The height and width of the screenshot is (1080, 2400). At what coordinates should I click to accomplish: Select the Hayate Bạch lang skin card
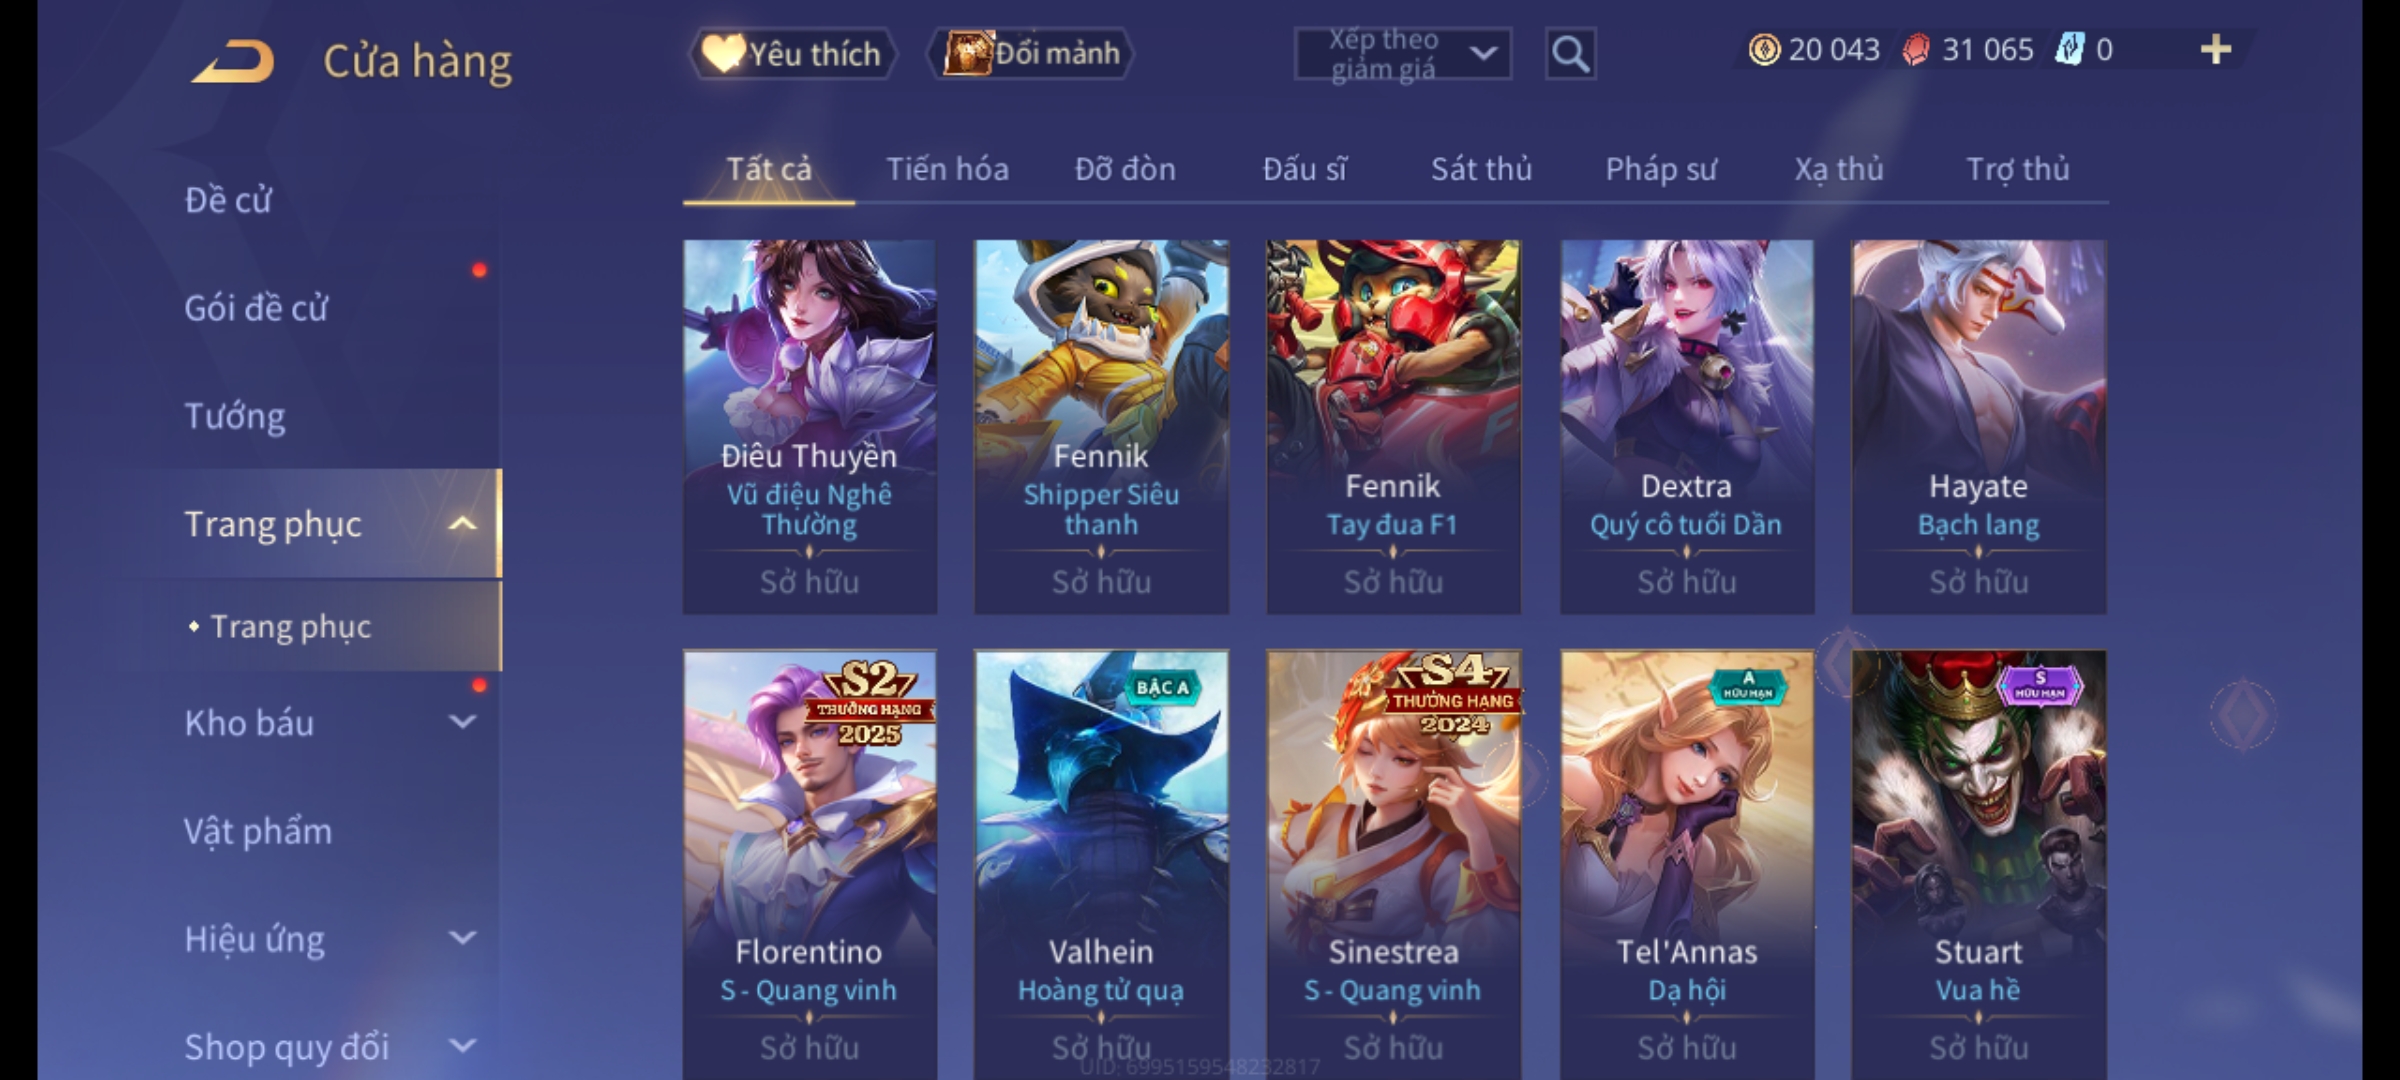pos(1979,427)
